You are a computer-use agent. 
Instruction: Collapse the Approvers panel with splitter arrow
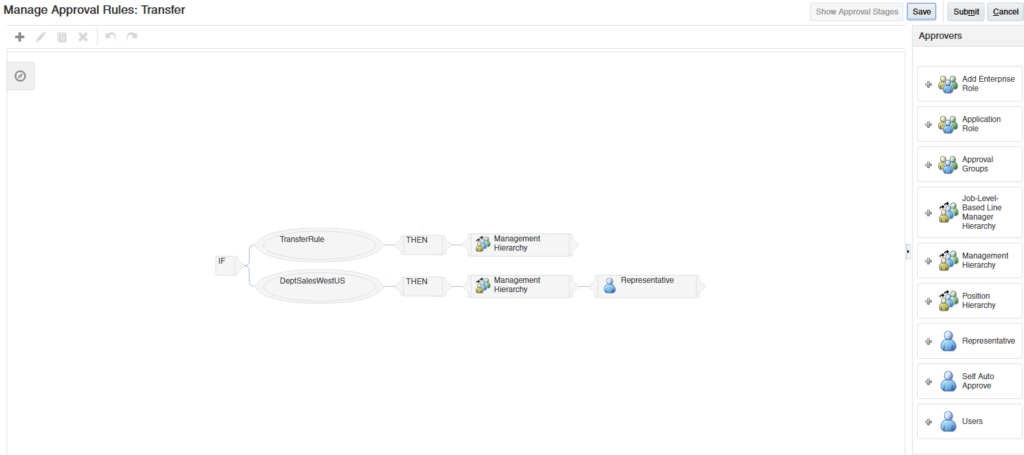[908, 251]
